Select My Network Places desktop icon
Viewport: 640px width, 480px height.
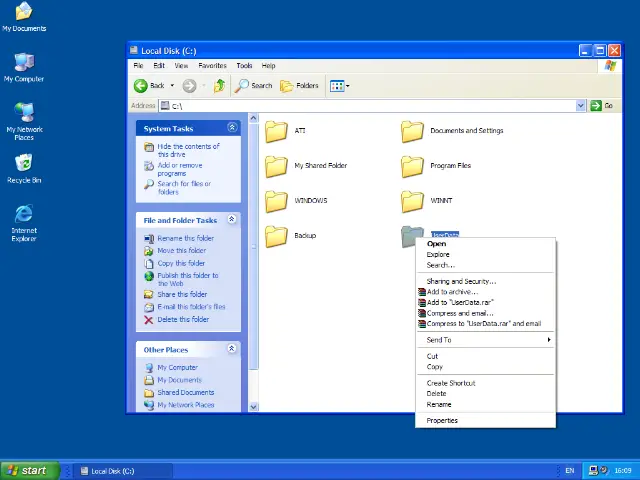tap(24, 122)
